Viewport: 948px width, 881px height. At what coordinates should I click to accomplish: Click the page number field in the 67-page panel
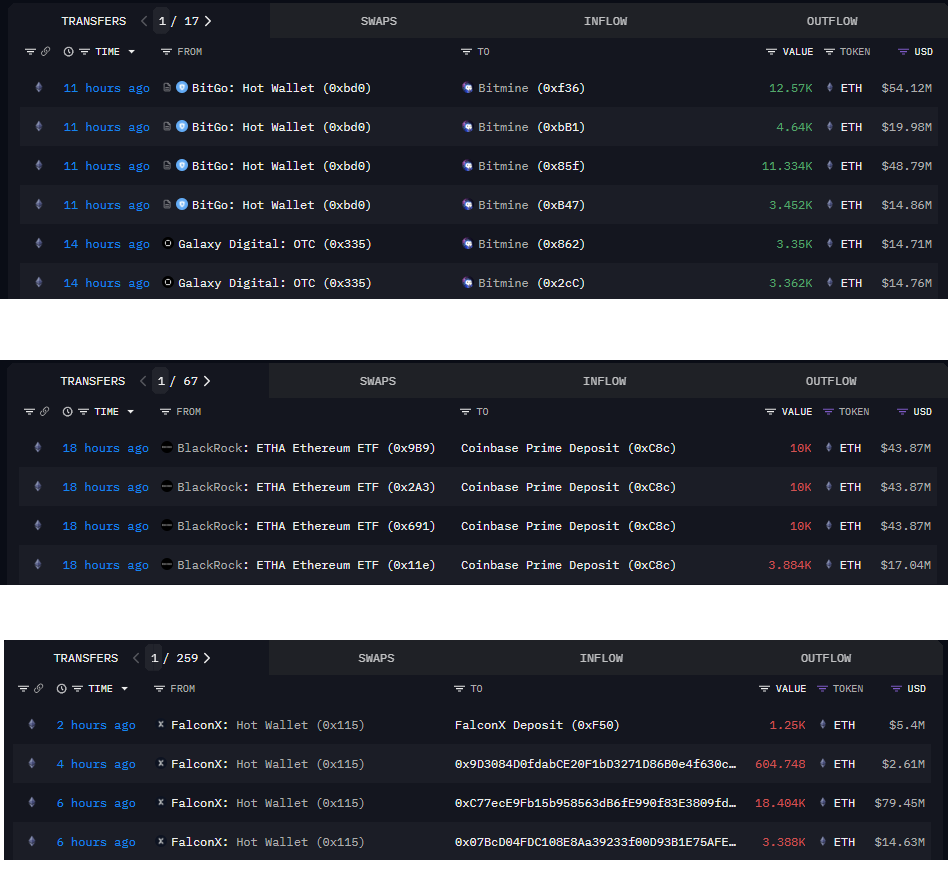[161, 381]
